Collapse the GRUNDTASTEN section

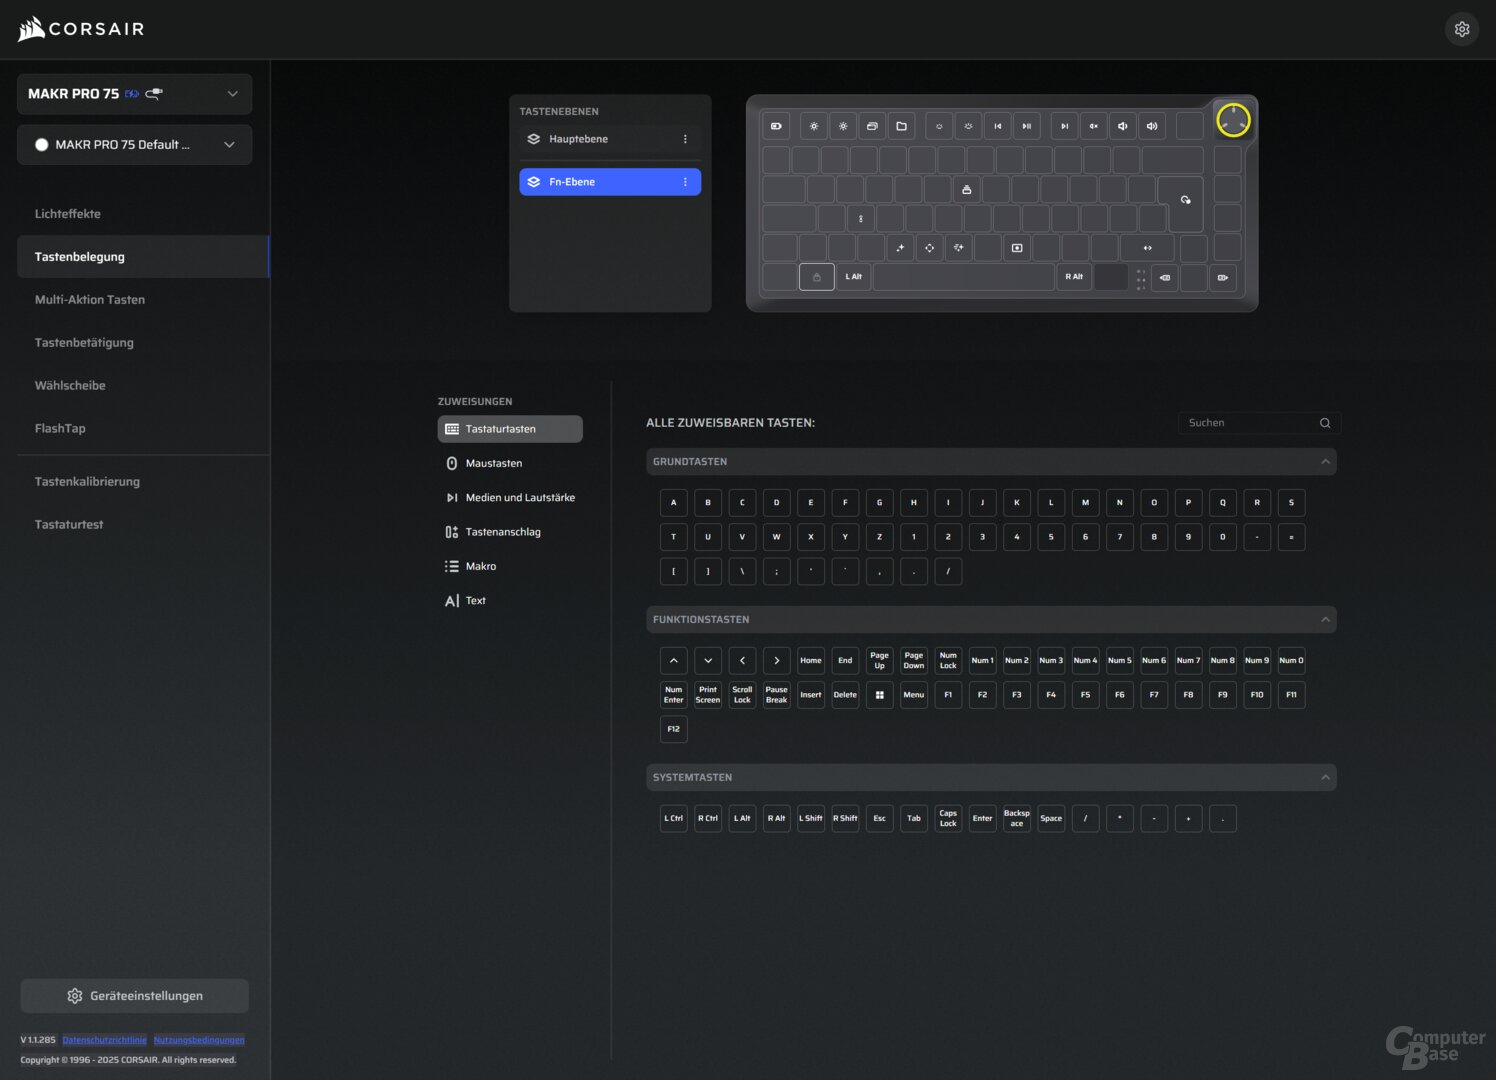(x=1325, y=462)
